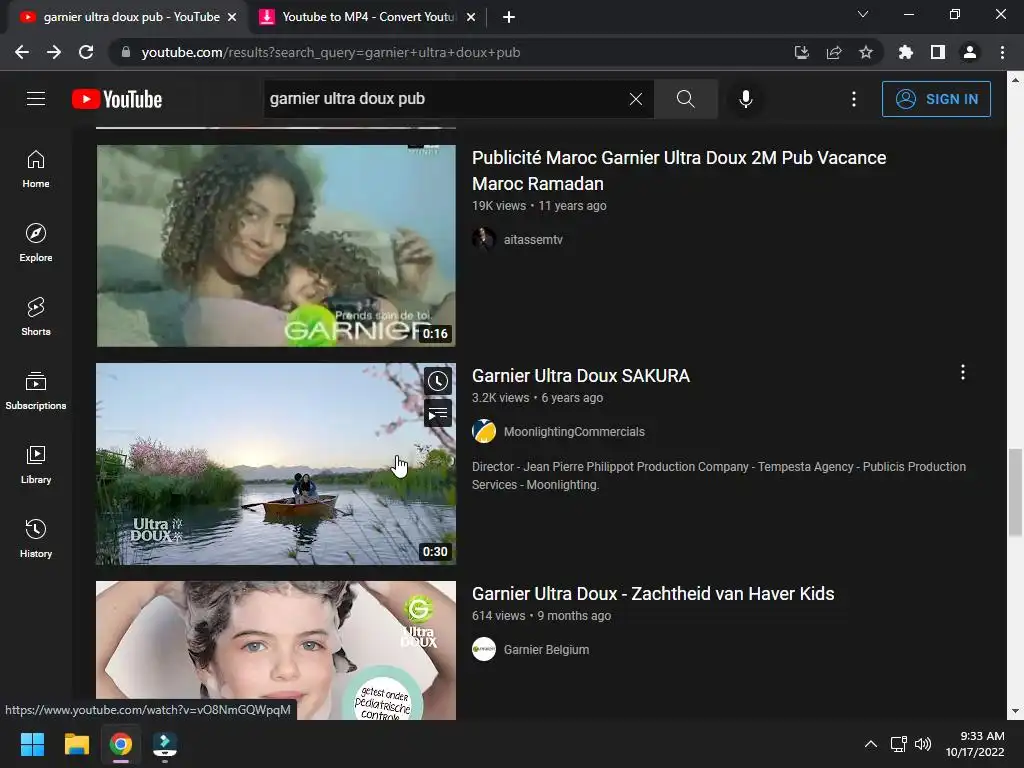Open more options for Garnier Ultra Doux SAKURA
1024x768 pixels.
click(x=963, y=372)
